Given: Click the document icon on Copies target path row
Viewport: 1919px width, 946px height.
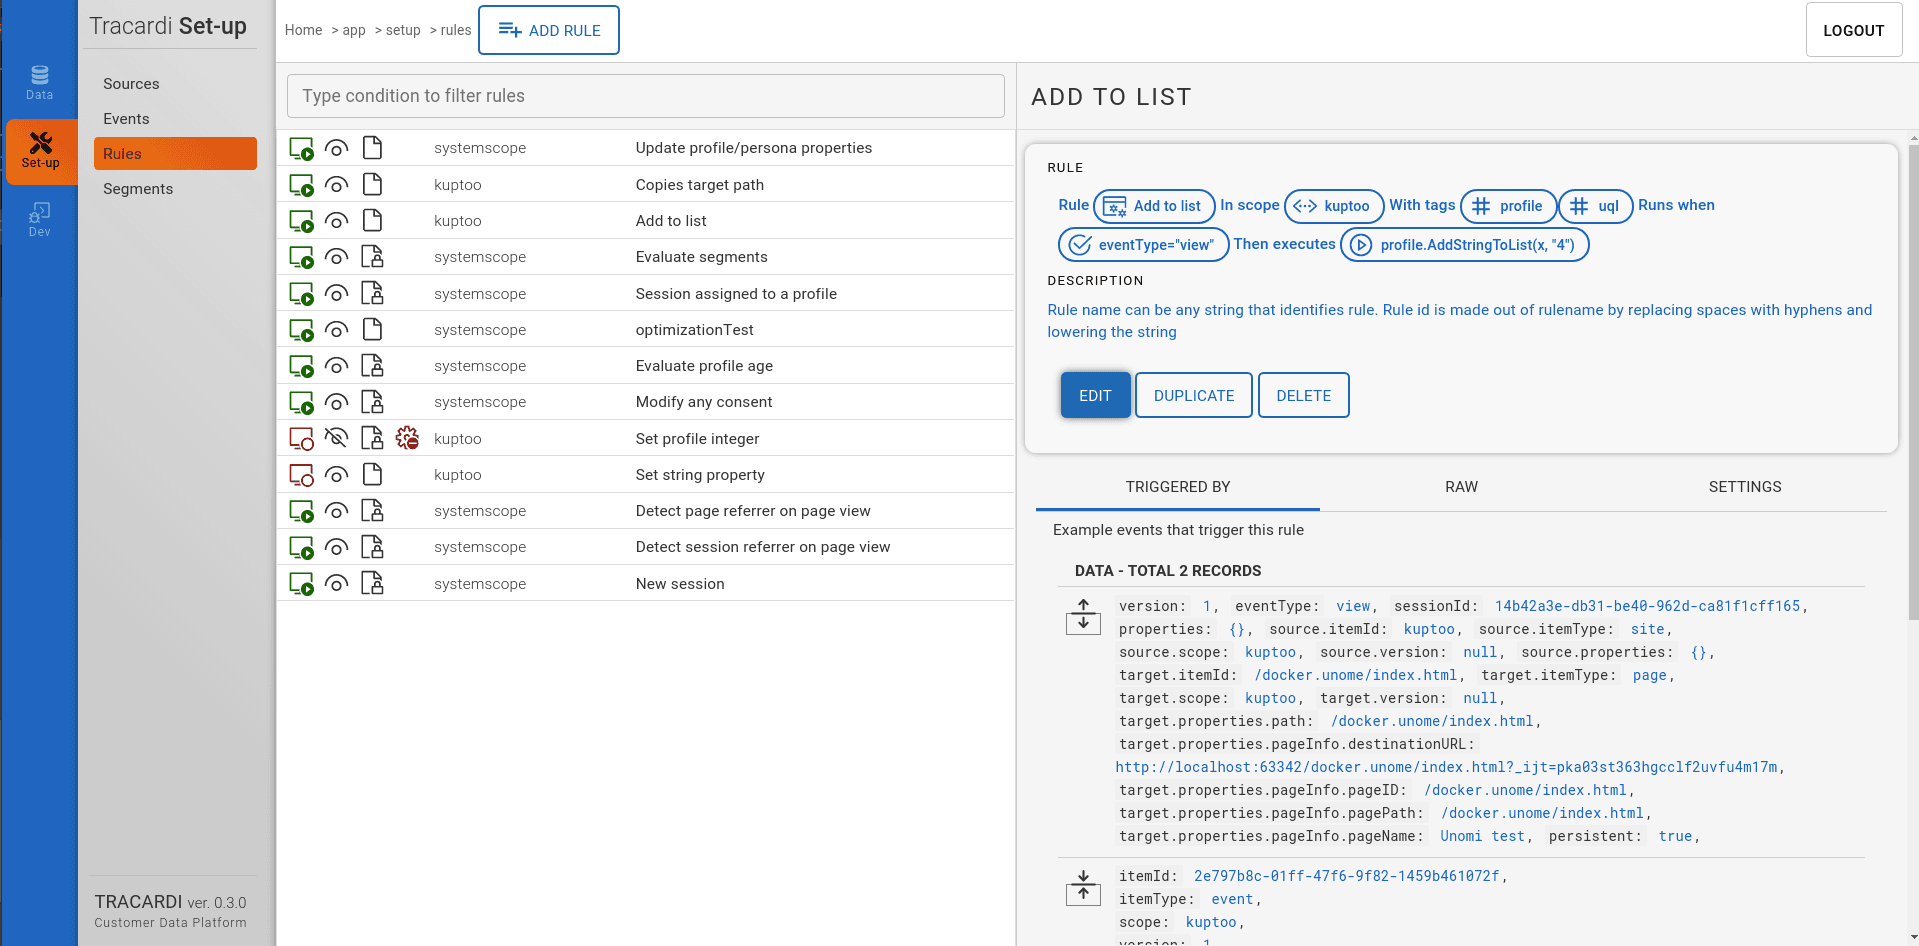Looking at the screenshot, I should click(x=372, y=184).
